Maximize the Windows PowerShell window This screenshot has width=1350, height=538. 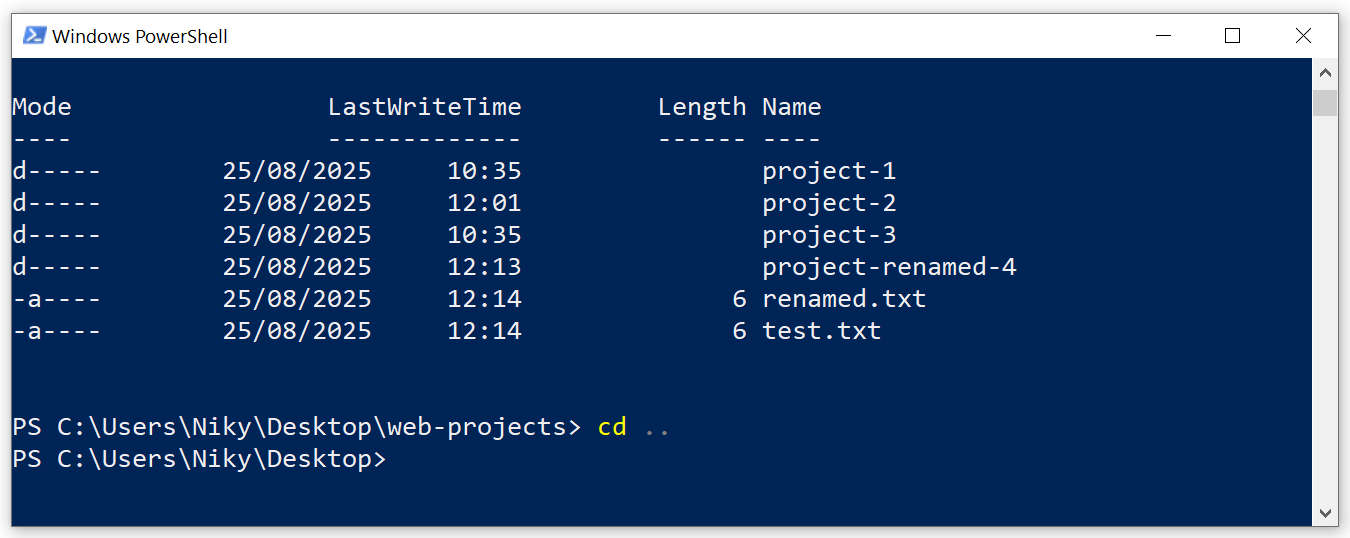point(1232,36)
